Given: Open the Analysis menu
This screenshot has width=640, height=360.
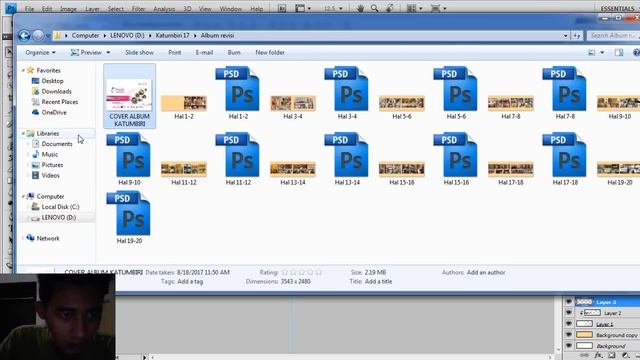Looking at the screenshot, I should [164, 9].
